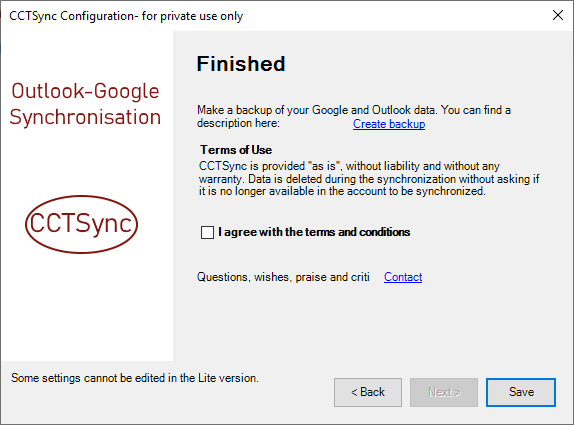Screen dimensions: 574x425
Task: Save the configuration
Action: [521, 392]
